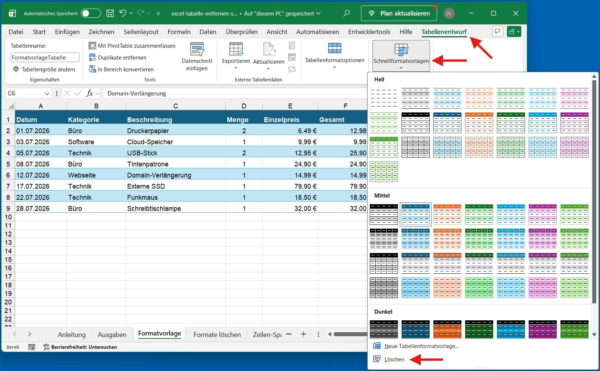Open the Ausgaben sheet tab
Screen dimensions: 600x371
[x=112, y=335]
